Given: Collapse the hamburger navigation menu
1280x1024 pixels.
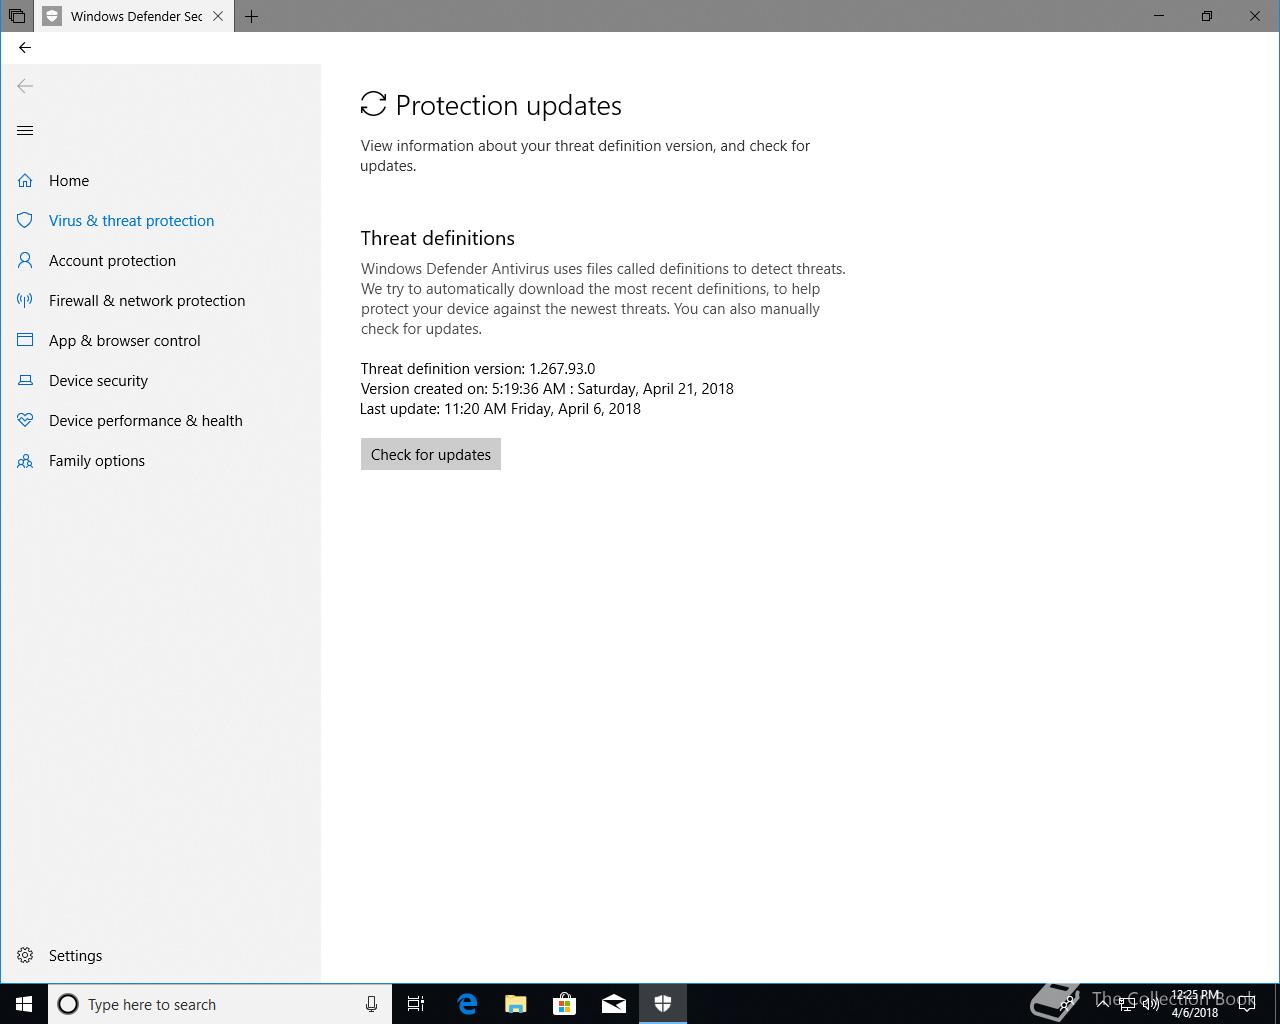Looking at the screenshot, I should (x=25, y=131).
